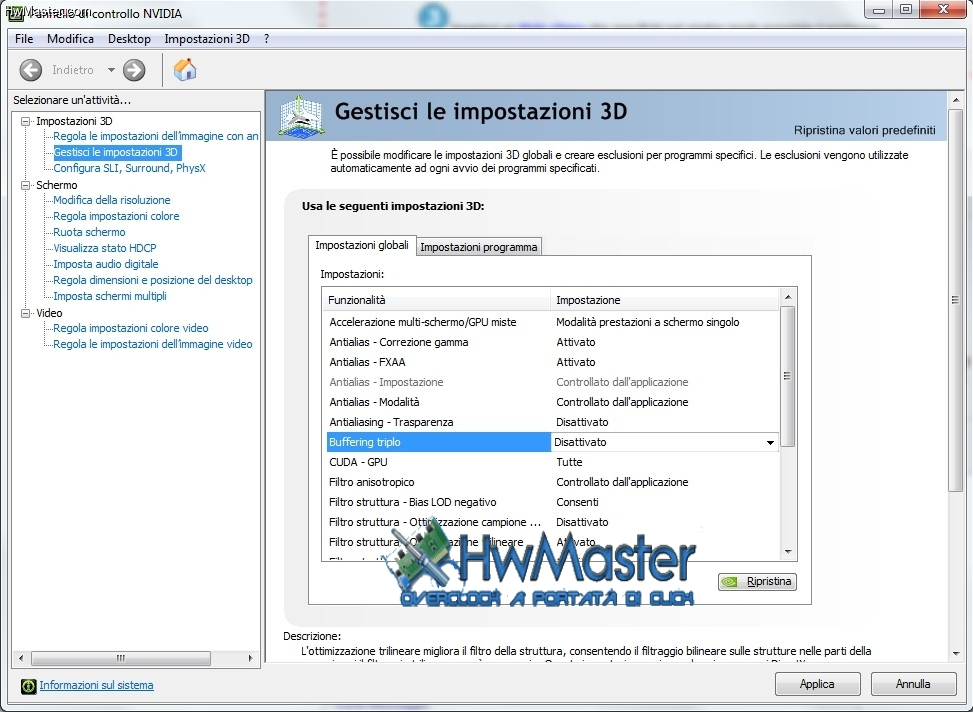This screenshot has height=712, width=973.
Task: Click the system information icon at bottom left
Action: pyautogui.click(x=29, y=685)
